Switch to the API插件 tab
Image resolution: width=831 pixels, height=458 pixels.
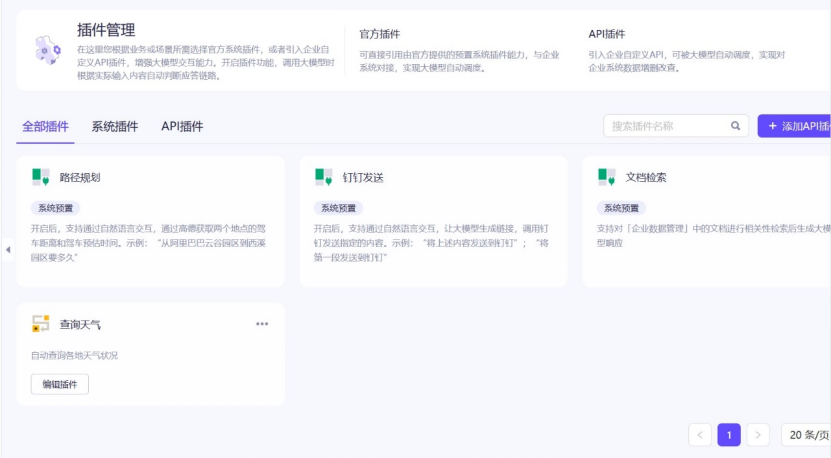[182, 126]
